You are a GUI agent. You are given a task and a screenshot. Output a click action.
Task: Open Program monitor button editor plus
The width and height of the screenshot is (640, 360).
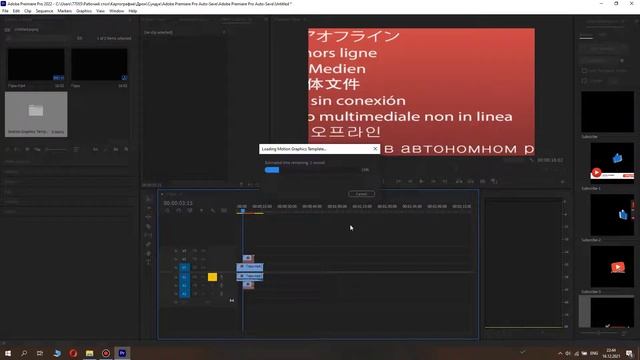[x=562, y=182]
